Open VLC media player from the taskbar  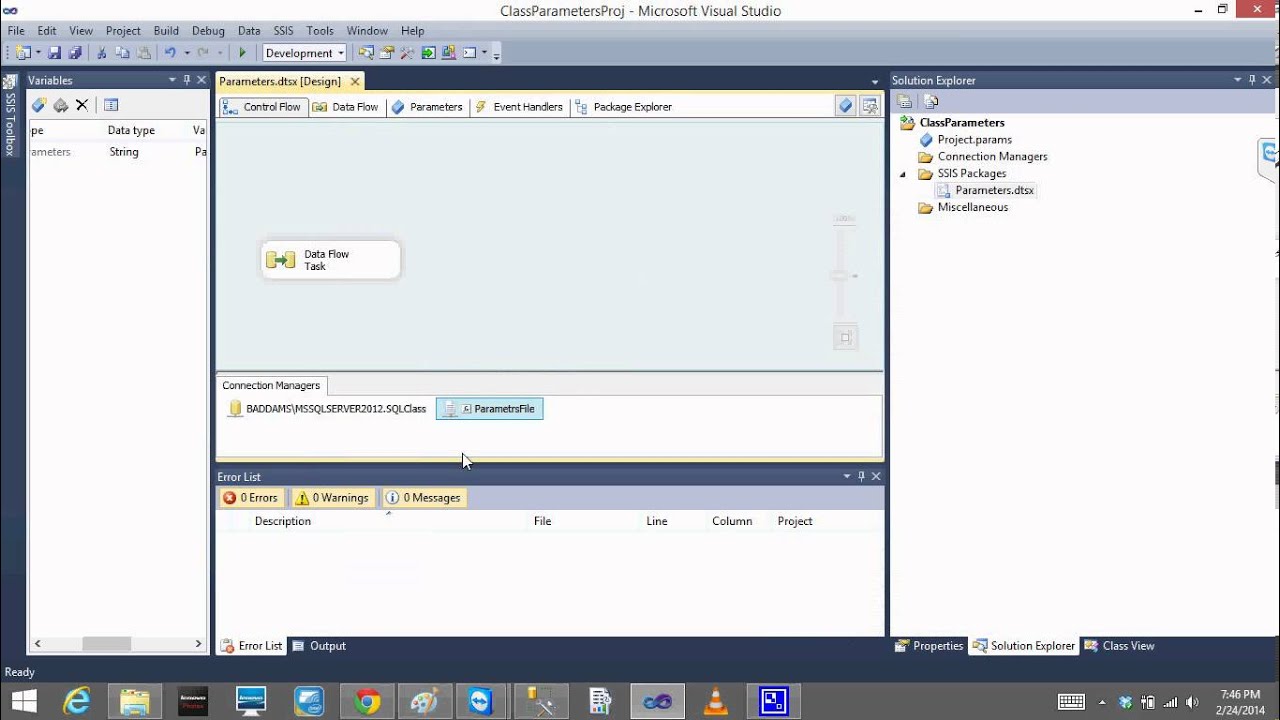(716, 702)
